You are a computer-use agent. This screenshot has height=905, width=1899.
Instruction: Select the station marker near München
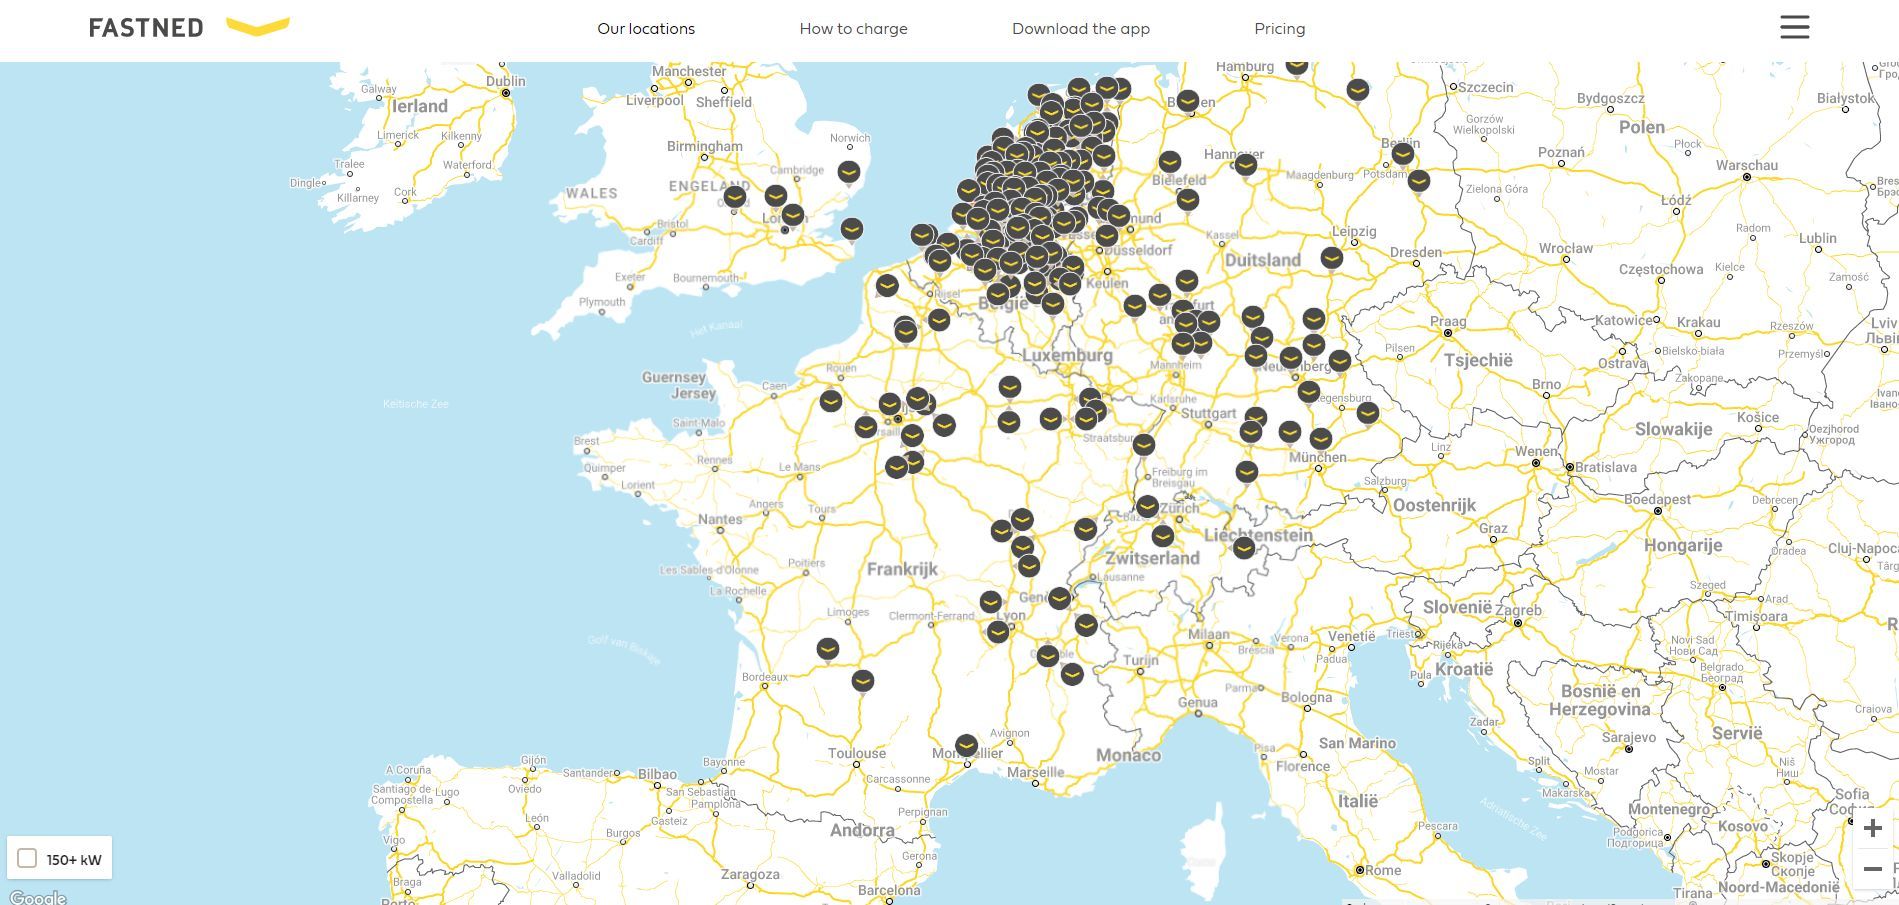tap(1320, 438)
